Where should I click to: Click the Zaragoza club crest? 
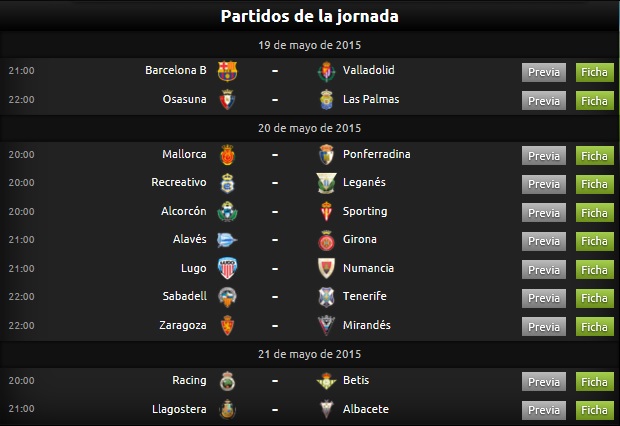[227, 326]
